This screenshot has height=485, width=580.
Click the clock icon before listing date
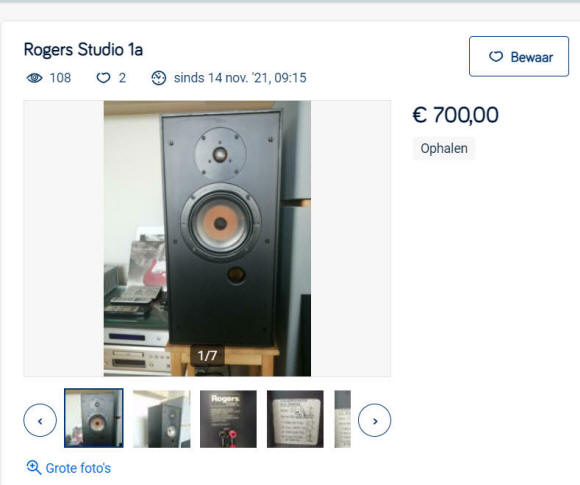click(159, 78)
